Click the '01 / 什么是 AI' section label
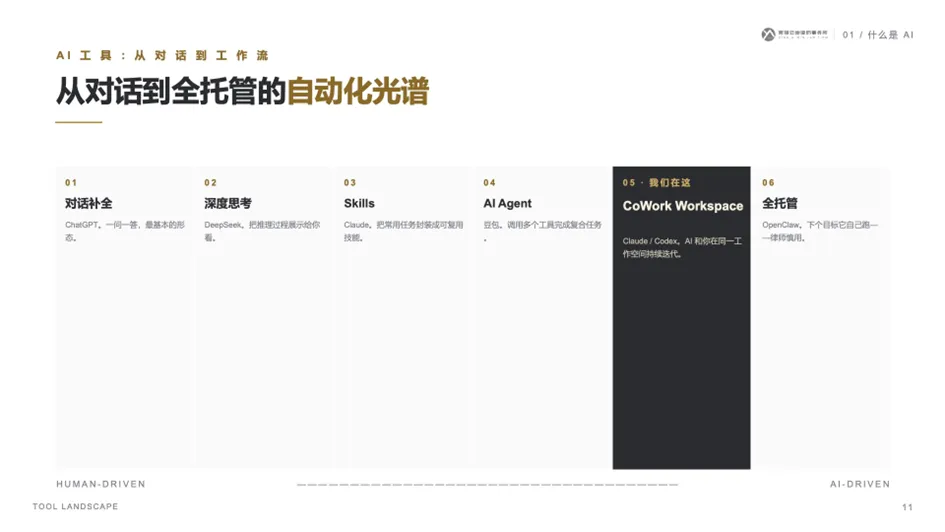 pos(878,35)
